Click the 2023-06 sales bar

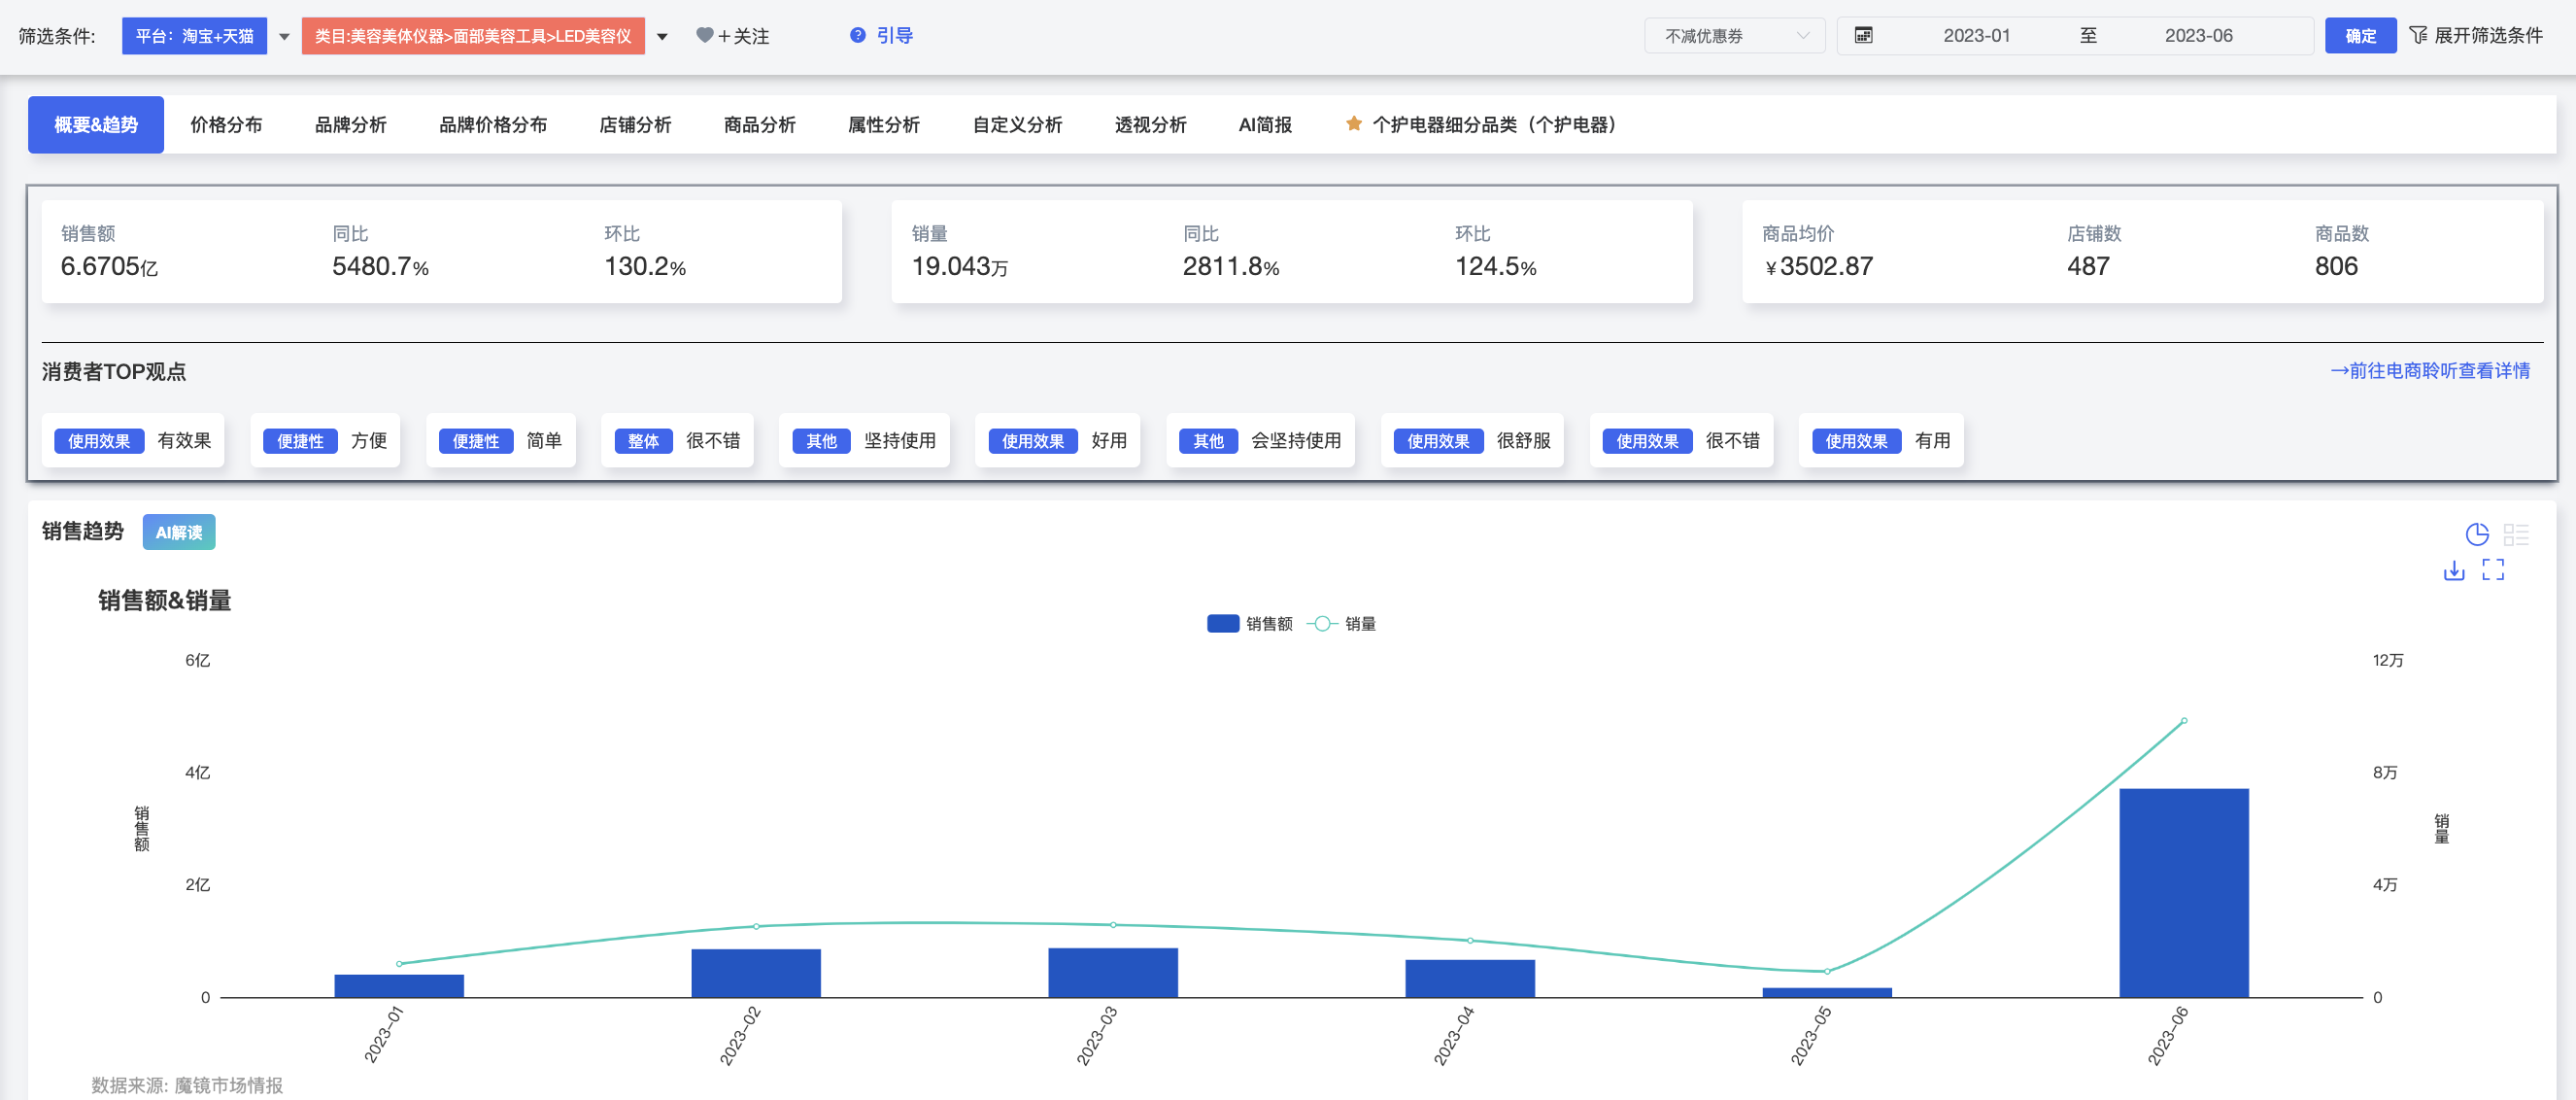[x=2184, y=893]
